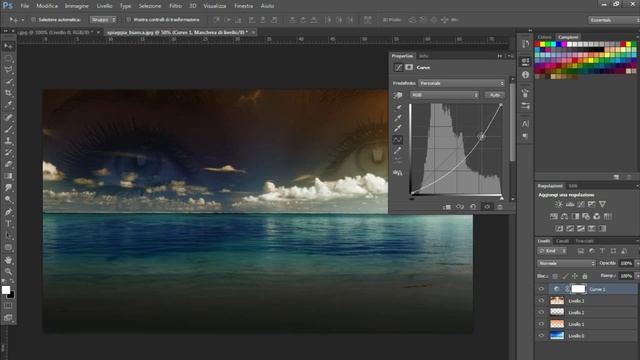
Task: Open the Essentials workspace dropdown
Action: coord(613,20)
